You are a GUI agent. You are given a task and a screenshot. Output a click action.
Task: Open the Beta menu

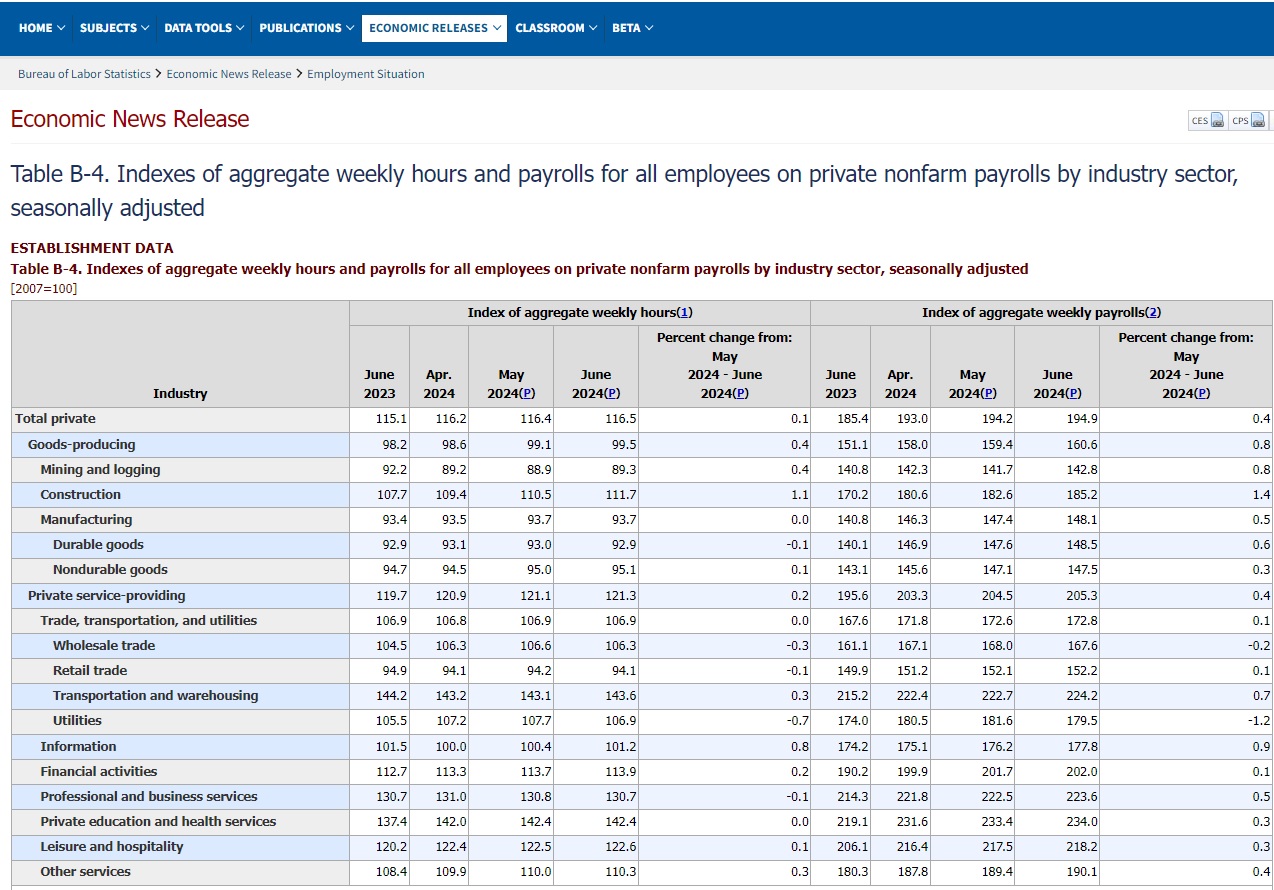[632, 28]
